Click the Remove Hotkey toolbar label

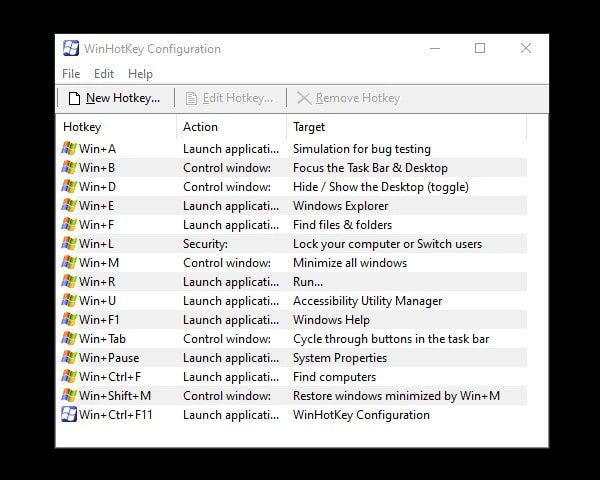tap(358, 98)
